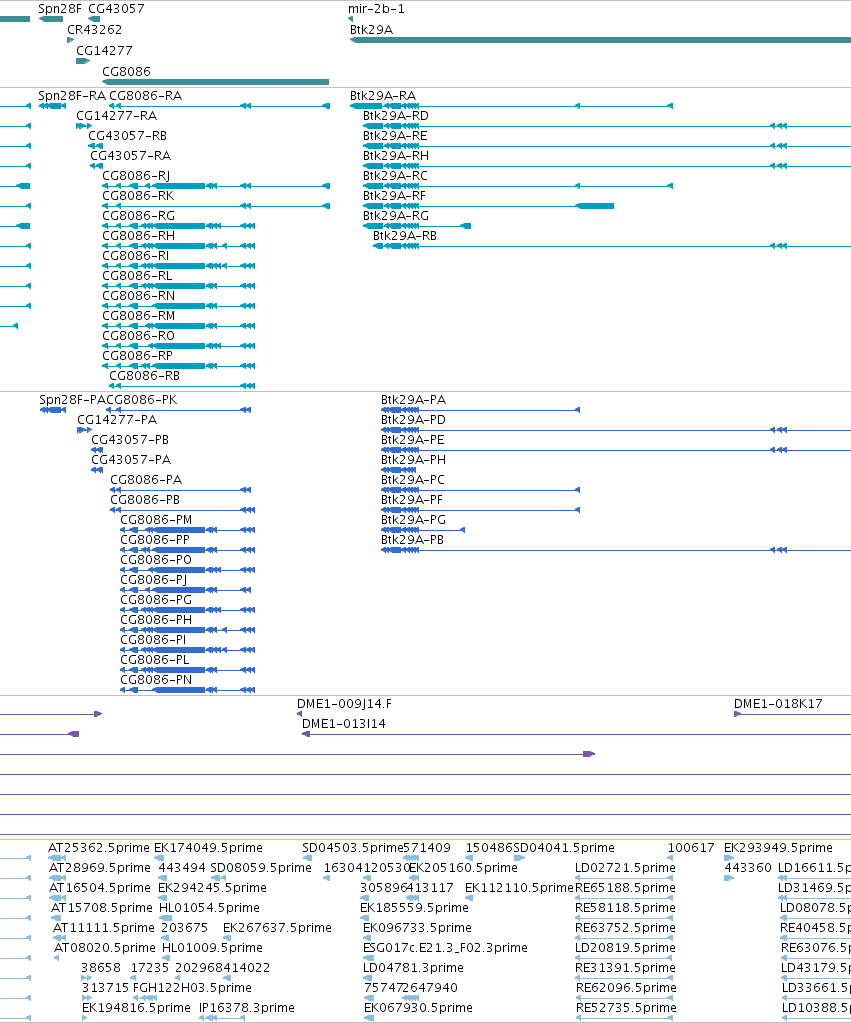Click protein CG8086-PN label

tap(156, 680)
